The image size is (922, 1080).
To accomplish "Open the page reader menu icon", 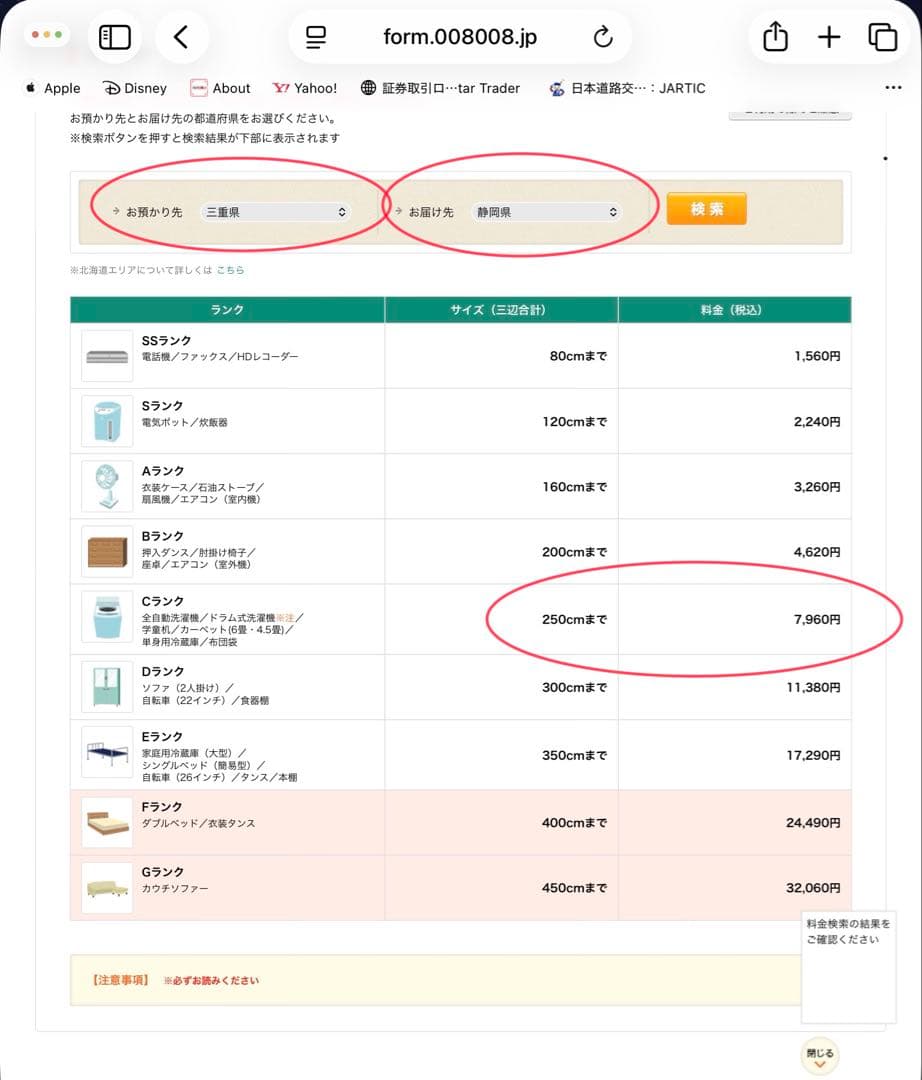I will point(317,37).
